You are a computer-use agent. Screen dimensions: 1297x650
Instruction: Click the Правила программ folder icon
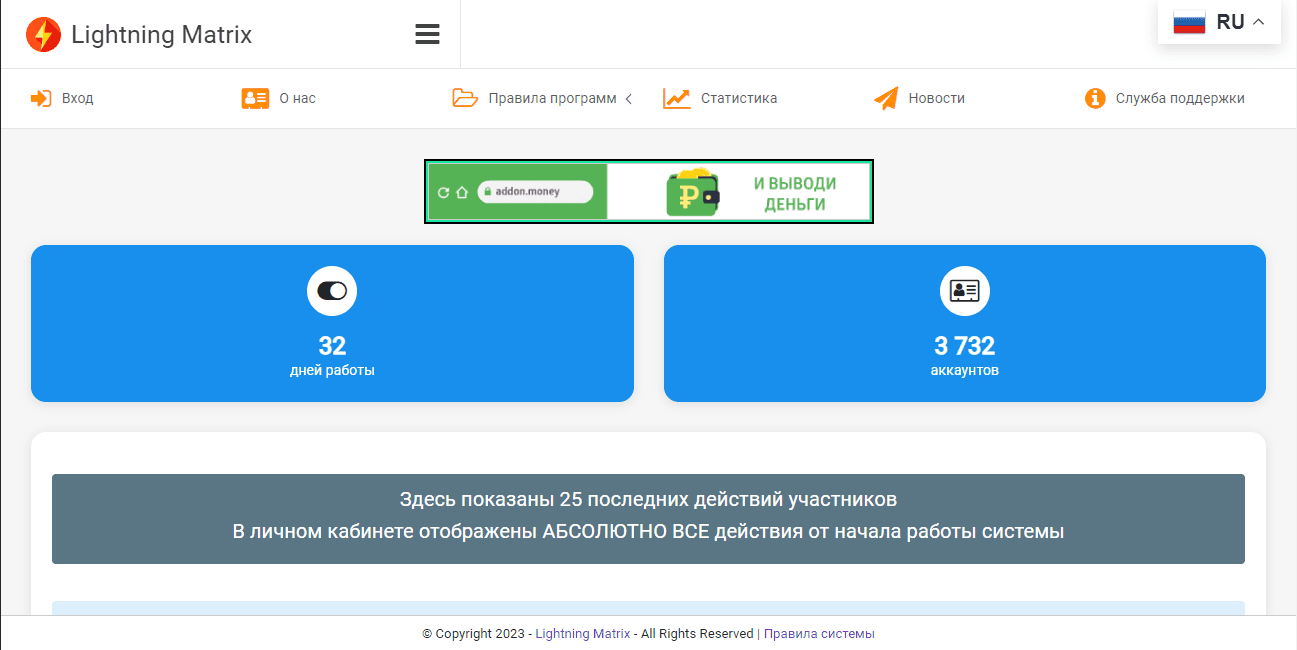pyautogui.click(x=465, y=98)
